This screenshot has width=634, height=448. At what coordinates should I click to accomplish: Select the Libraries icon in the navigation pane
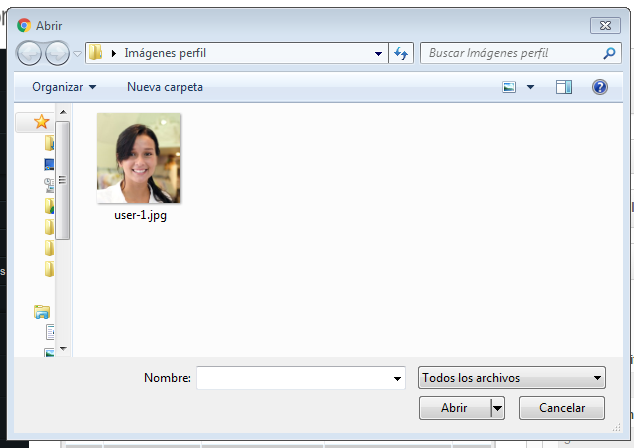tap(42, 312)
